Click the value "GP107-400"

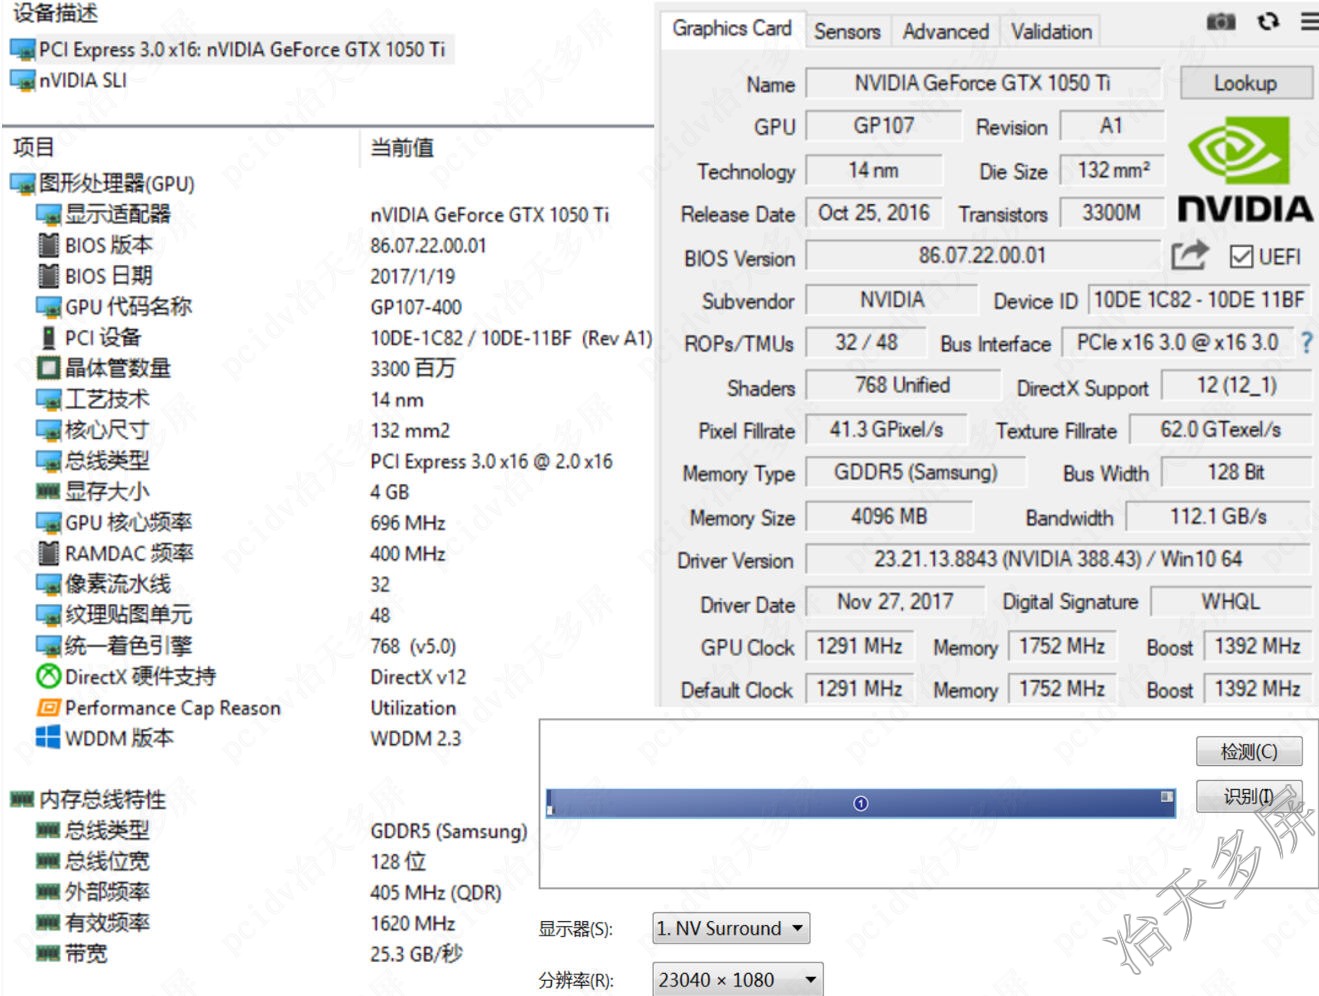[x=416, y=308]
